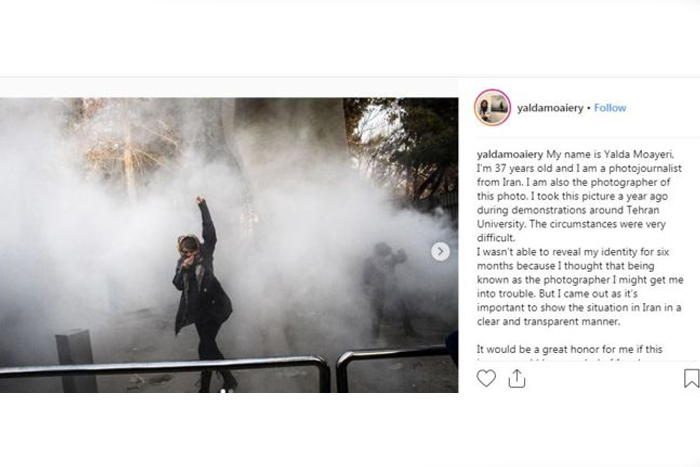Save the post with the bookmark icon
The image size is (700, 467).
tap(692, 378)
